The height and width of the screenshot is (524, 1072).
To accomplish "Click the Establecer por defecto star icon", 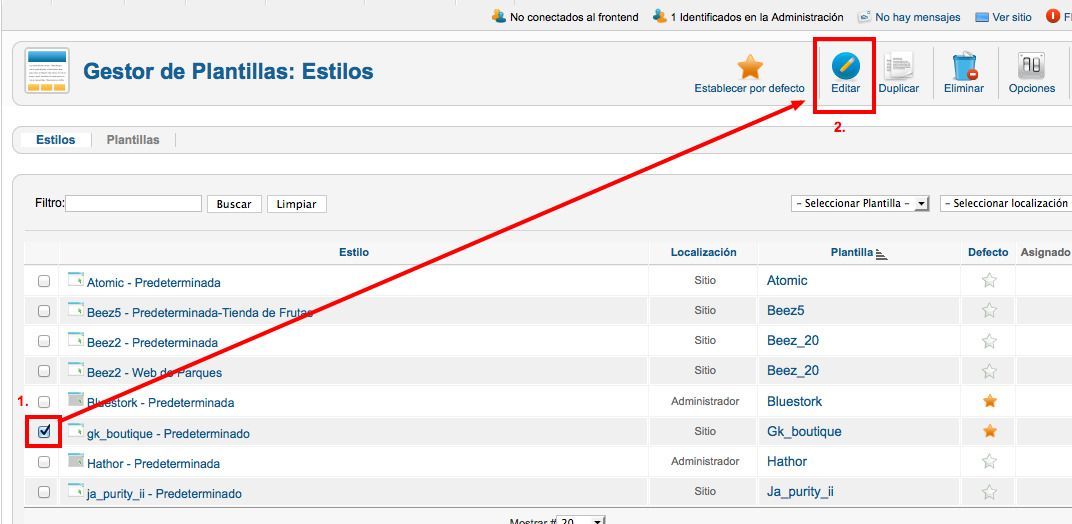I will pyautogui.click(x=749, y=67).
